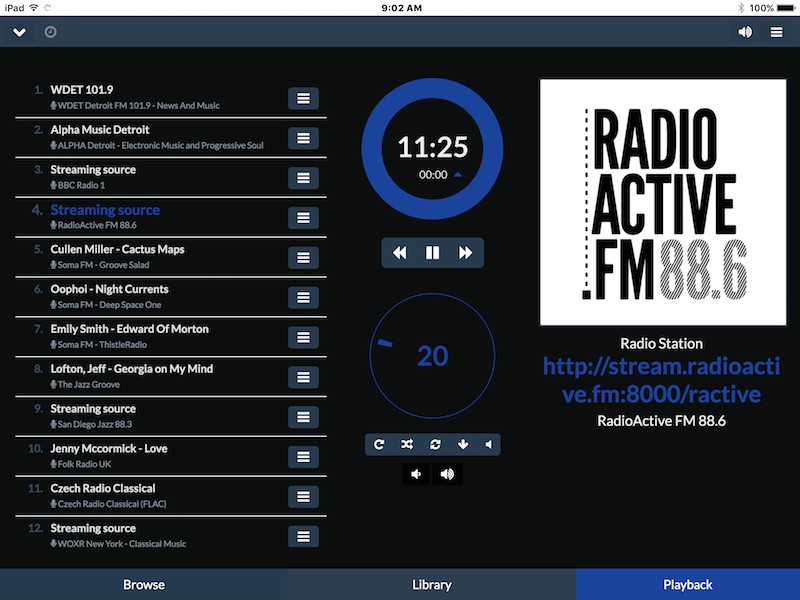800x600 pixels.
Task: Open volume control in top bar
Action: [x=745, y=32]
